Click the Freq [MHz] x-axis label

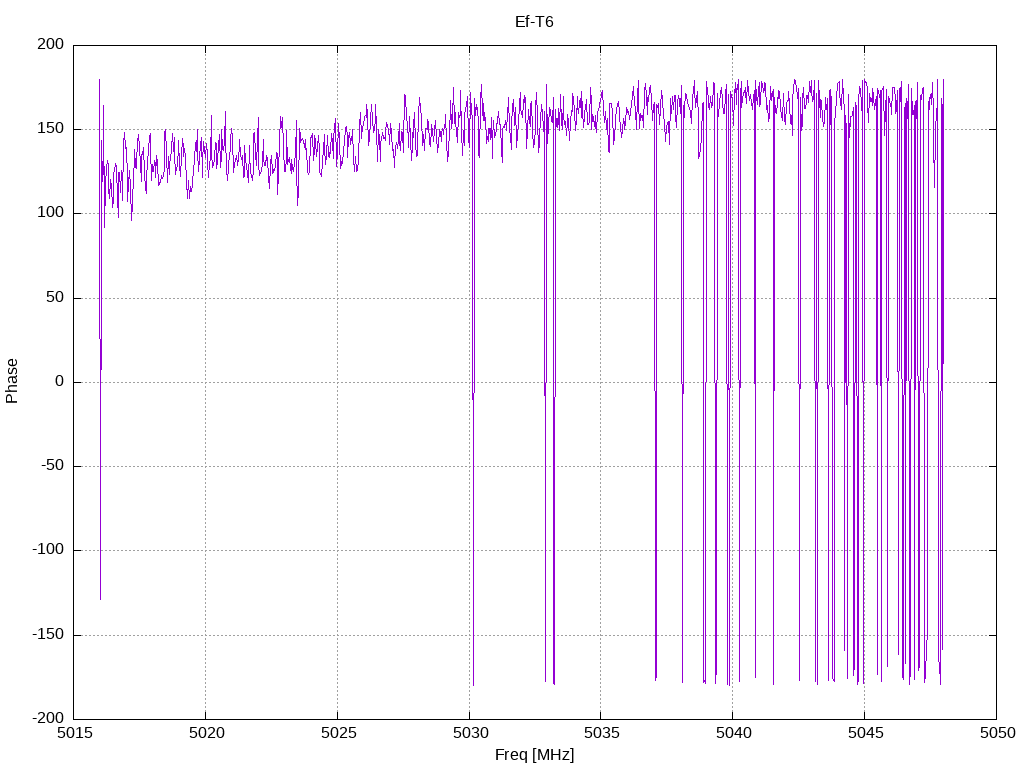(x=534, y=755)
